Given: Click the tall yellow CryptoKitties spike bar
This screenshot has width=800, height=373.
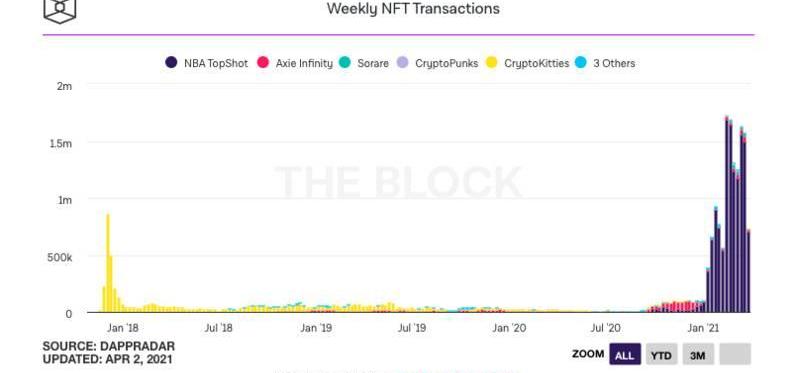Looking at the screenshot, I should (x=108, y=263).
